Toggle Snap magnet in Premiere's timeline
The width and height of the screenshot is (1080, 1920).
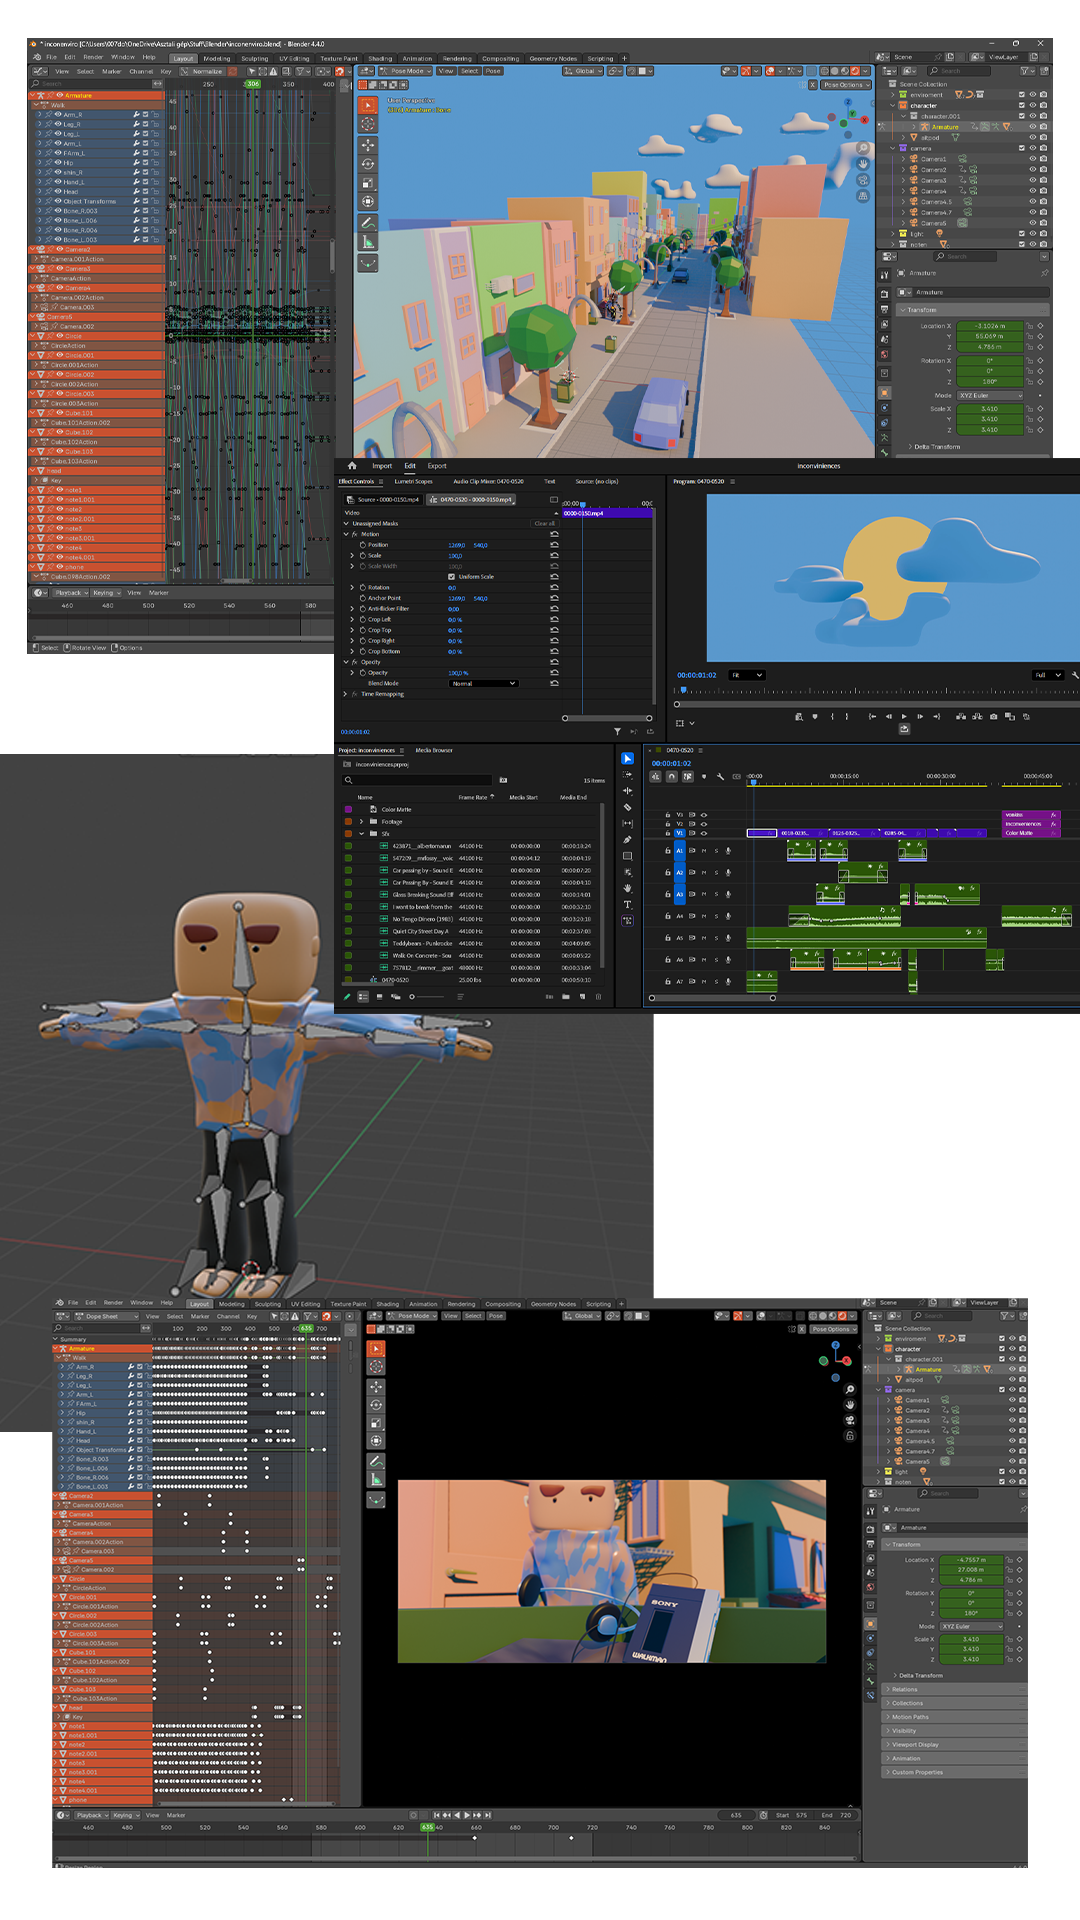click(x=672, y=776)
